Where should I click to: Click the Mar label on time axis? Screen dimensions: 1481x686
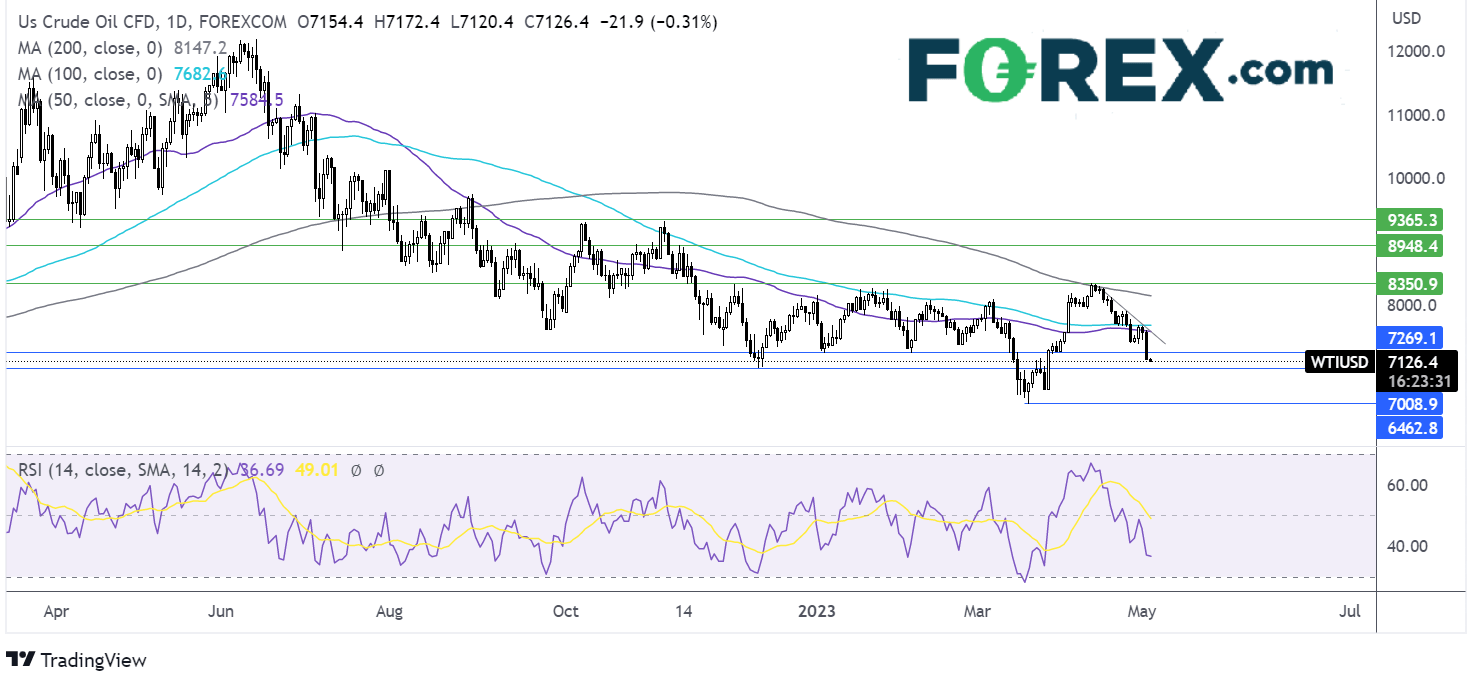point(975,610)
